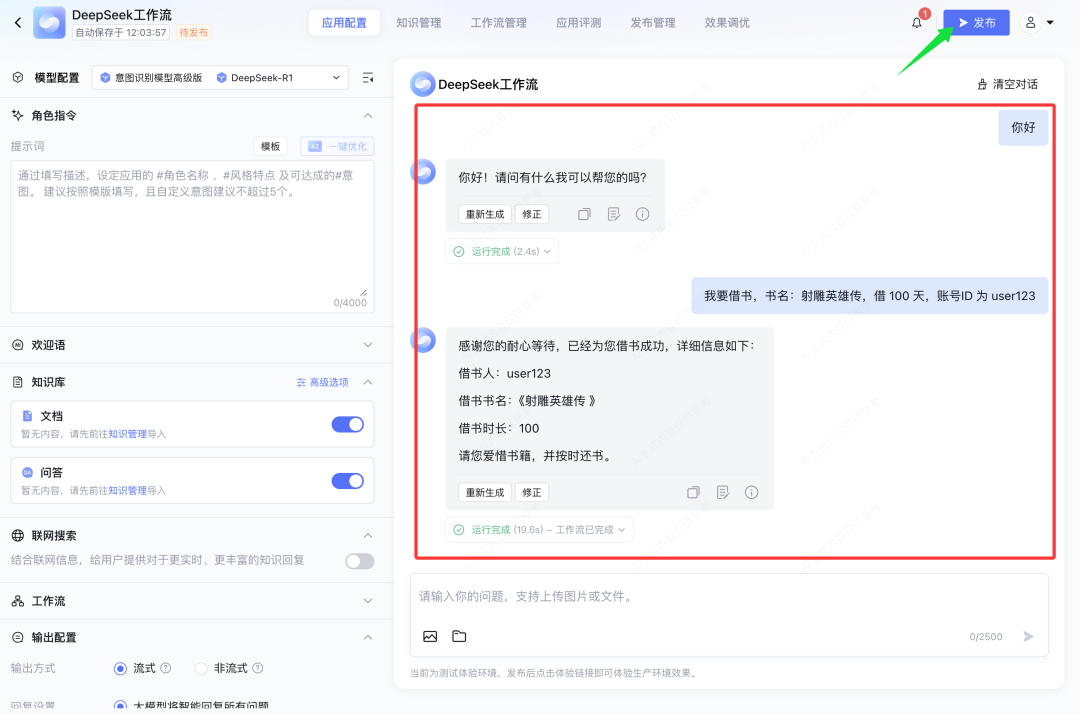
Task: Expand the 工作流 section
Action: point(368,601)
